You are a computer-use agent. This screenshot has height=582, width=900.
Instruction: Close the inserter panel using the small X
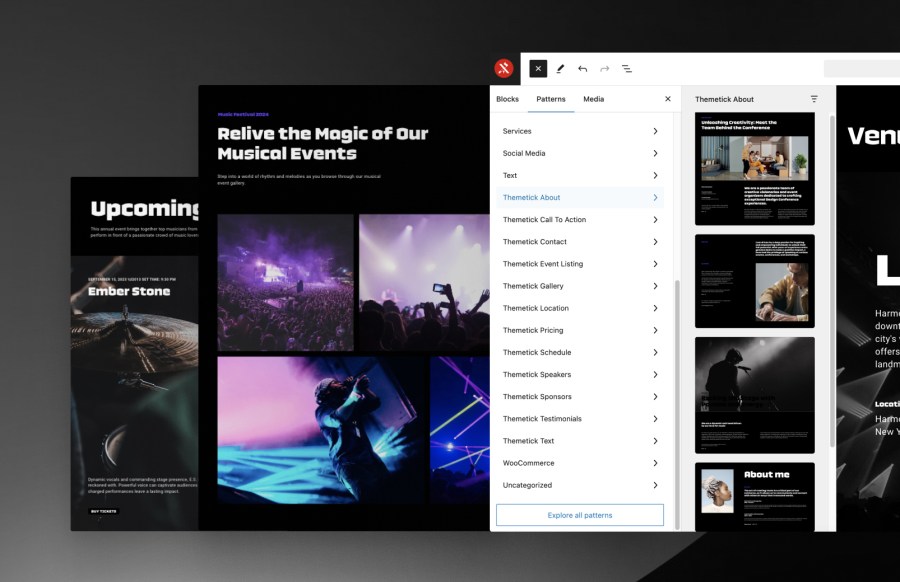pos(668,99)
